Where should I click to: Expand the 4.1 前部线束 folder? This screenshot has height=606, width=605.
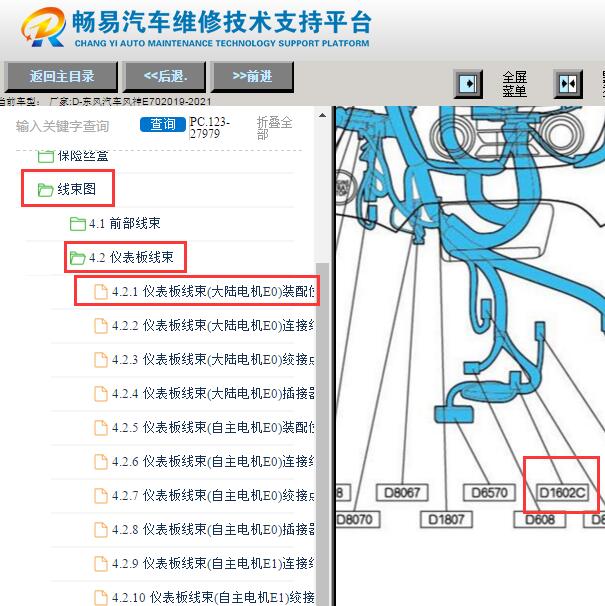pyautogui.click(x=115, y=223)
